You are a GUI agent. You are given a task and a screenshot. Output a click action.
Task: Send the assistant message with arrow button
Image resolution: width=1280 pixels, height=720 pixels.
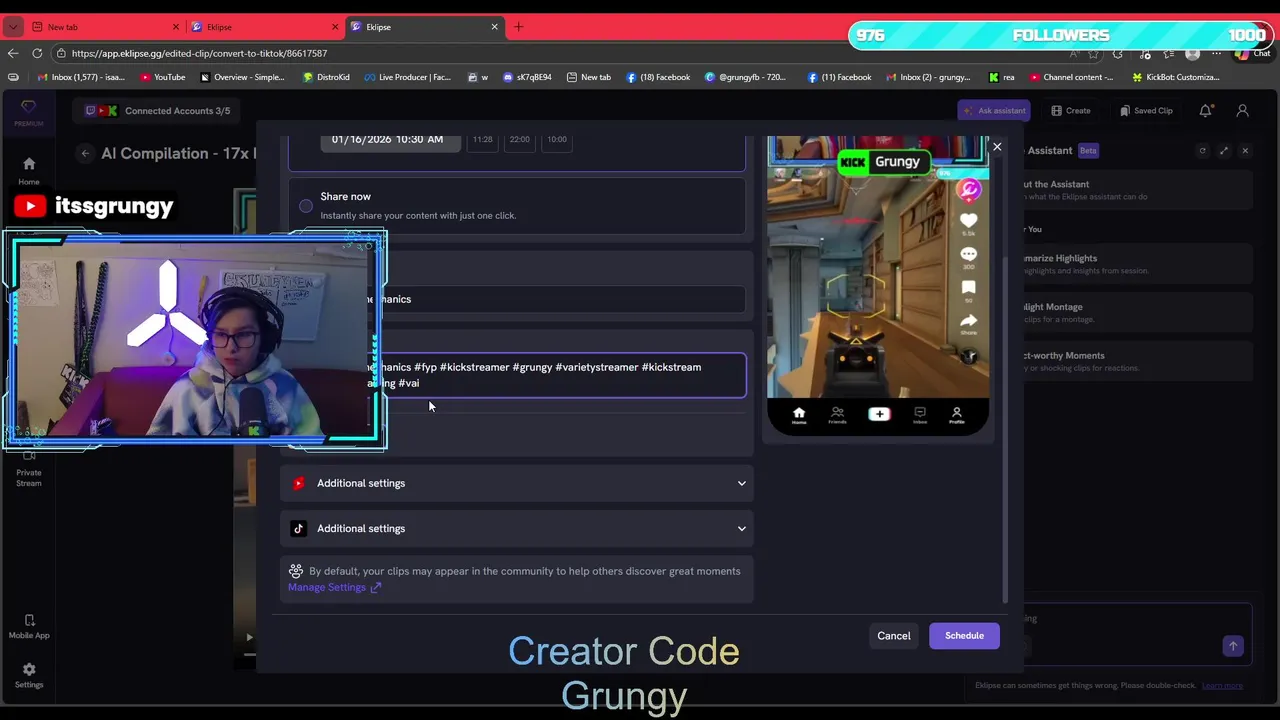click(x=1233, y=646)
